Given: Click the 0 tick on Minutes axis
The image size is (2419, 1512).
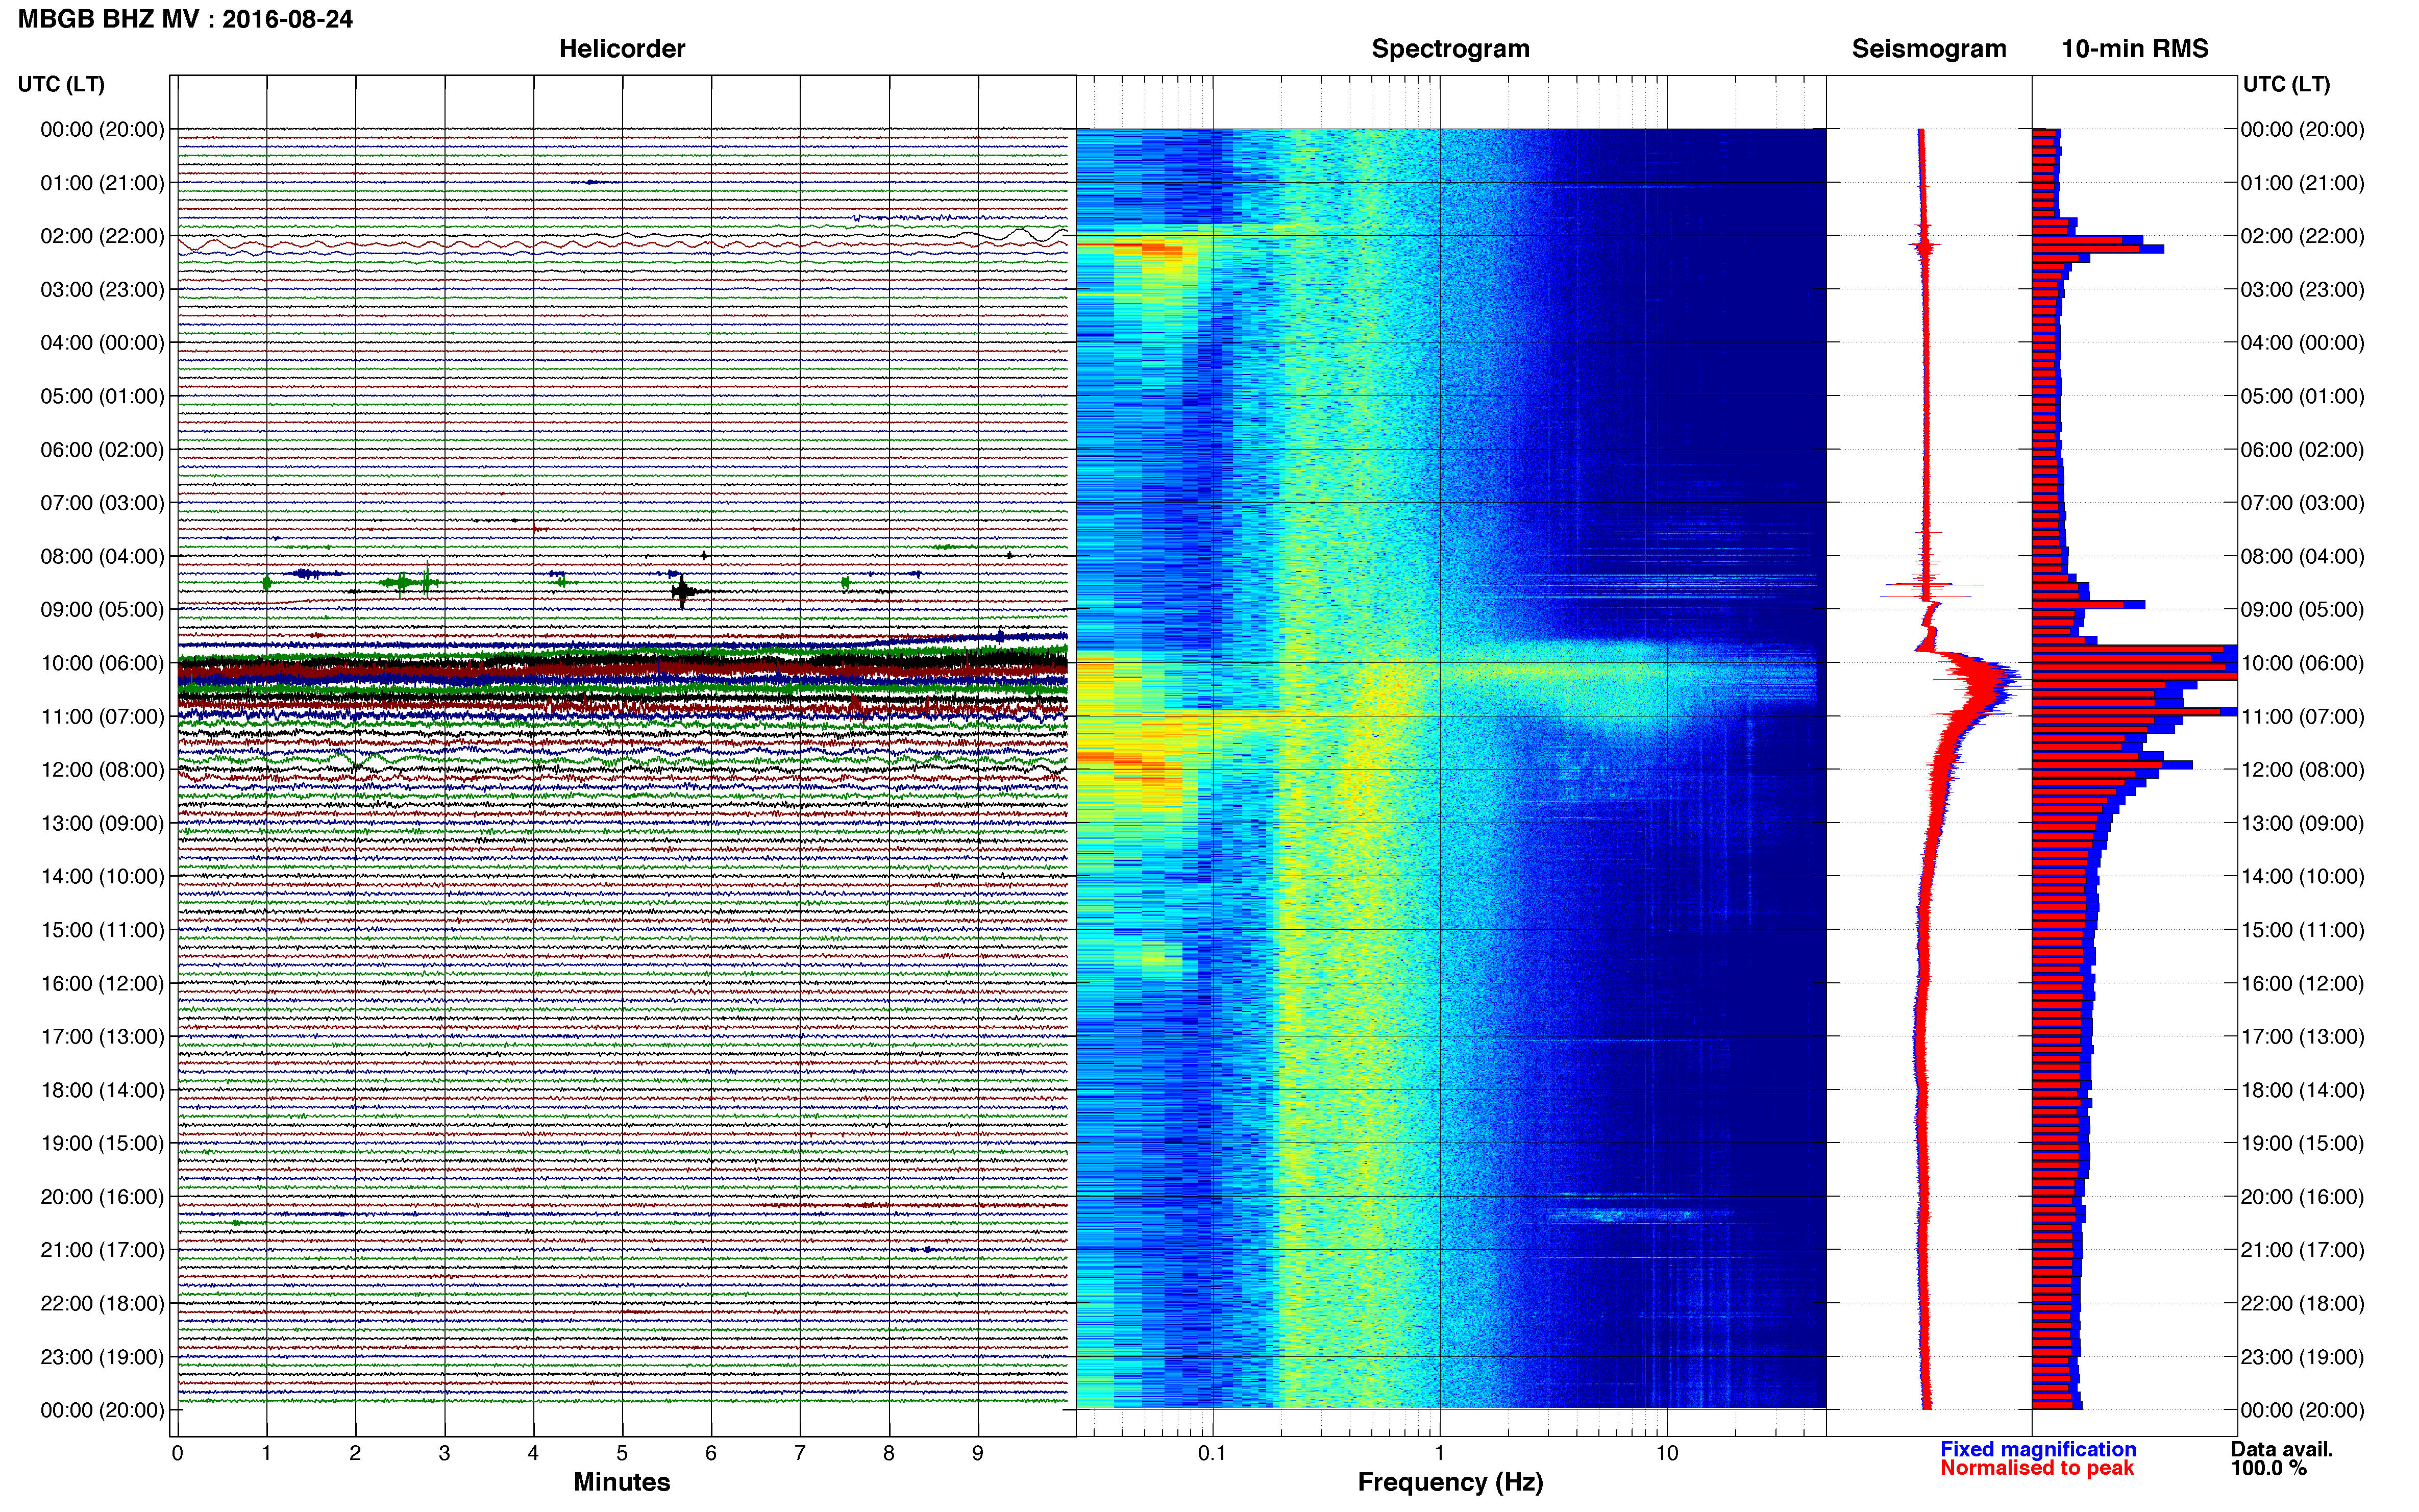Looking at the screenshot, I should tap(177, 1453).
